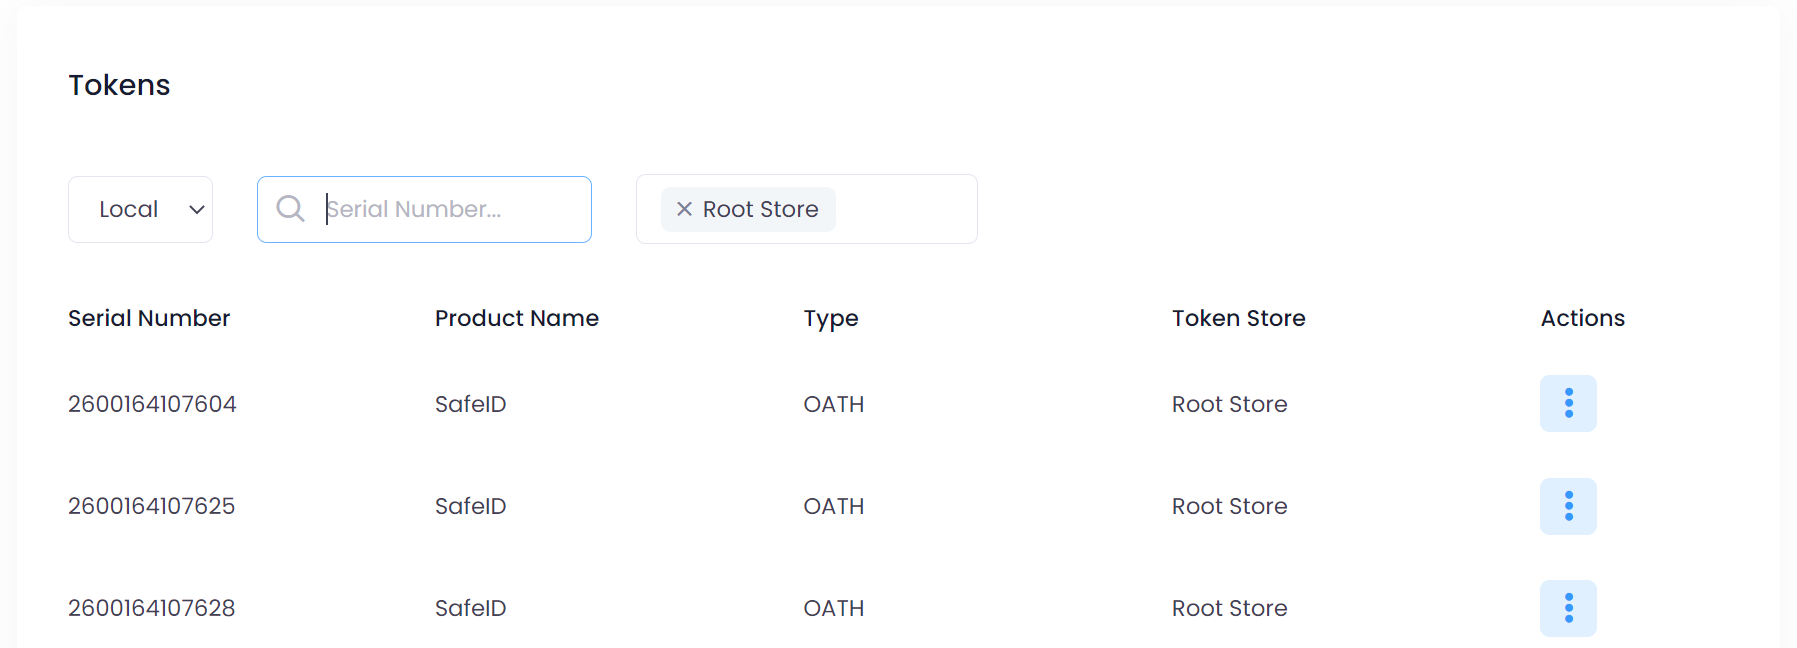Viewport: 1797px width, 648px height.
Task: Click the search magnifier icon
Action: (x=290, y=209)
